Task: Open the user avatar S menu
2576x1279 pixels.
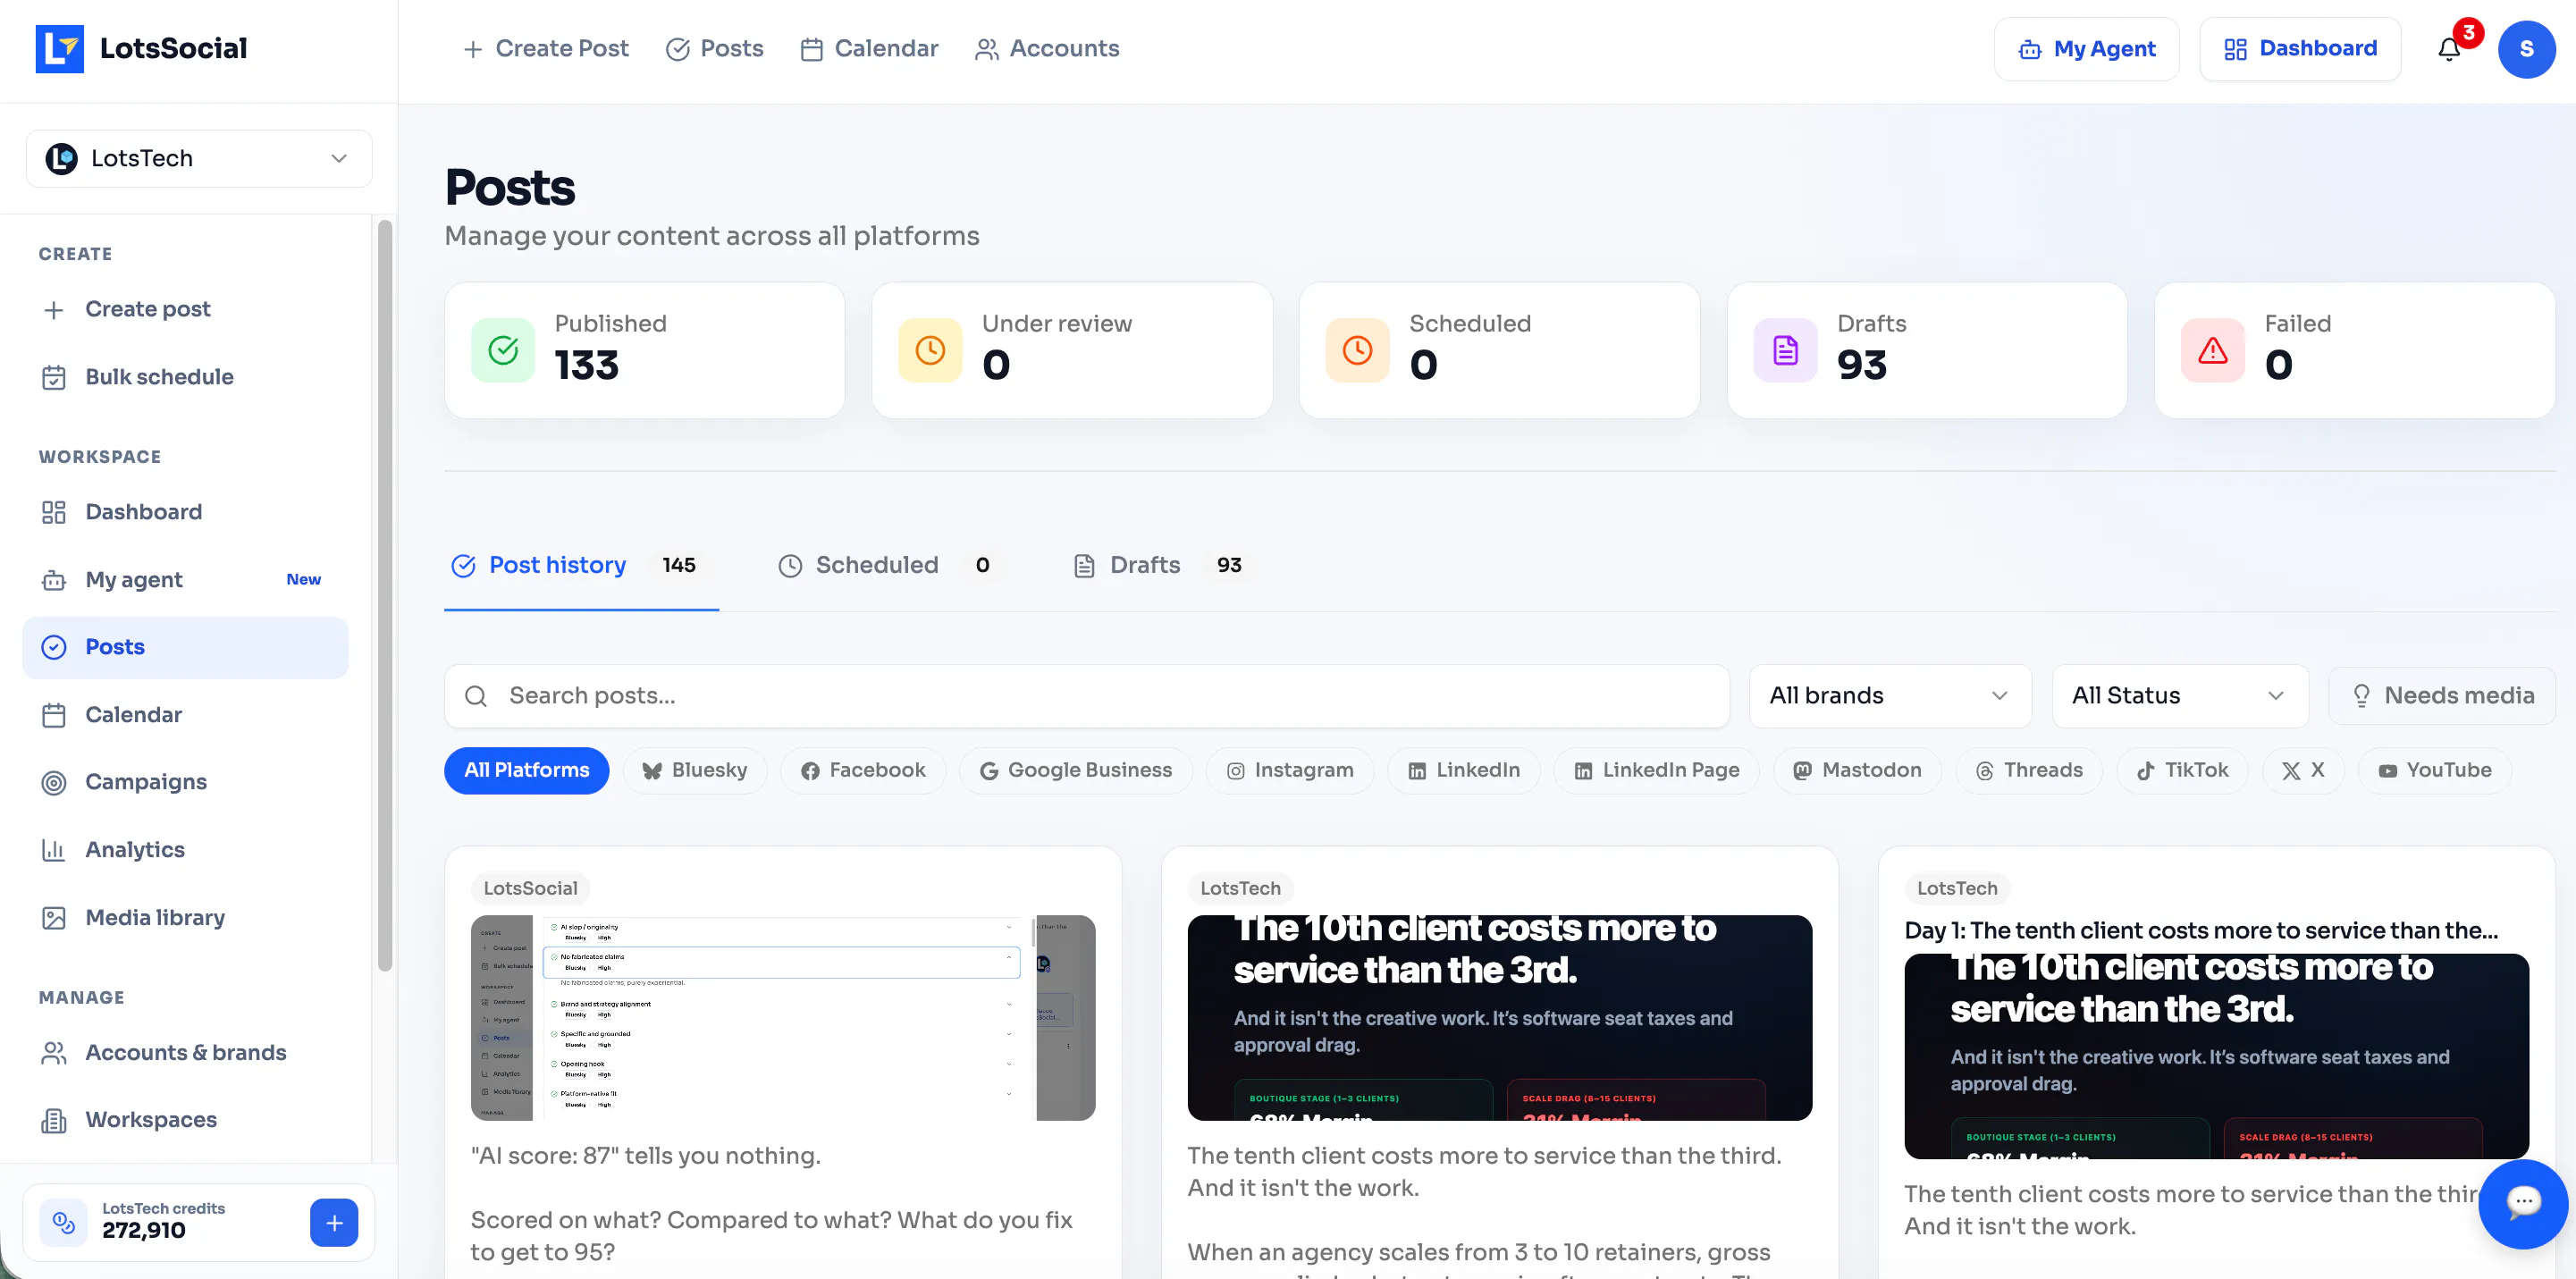Action: point(2526,49)
